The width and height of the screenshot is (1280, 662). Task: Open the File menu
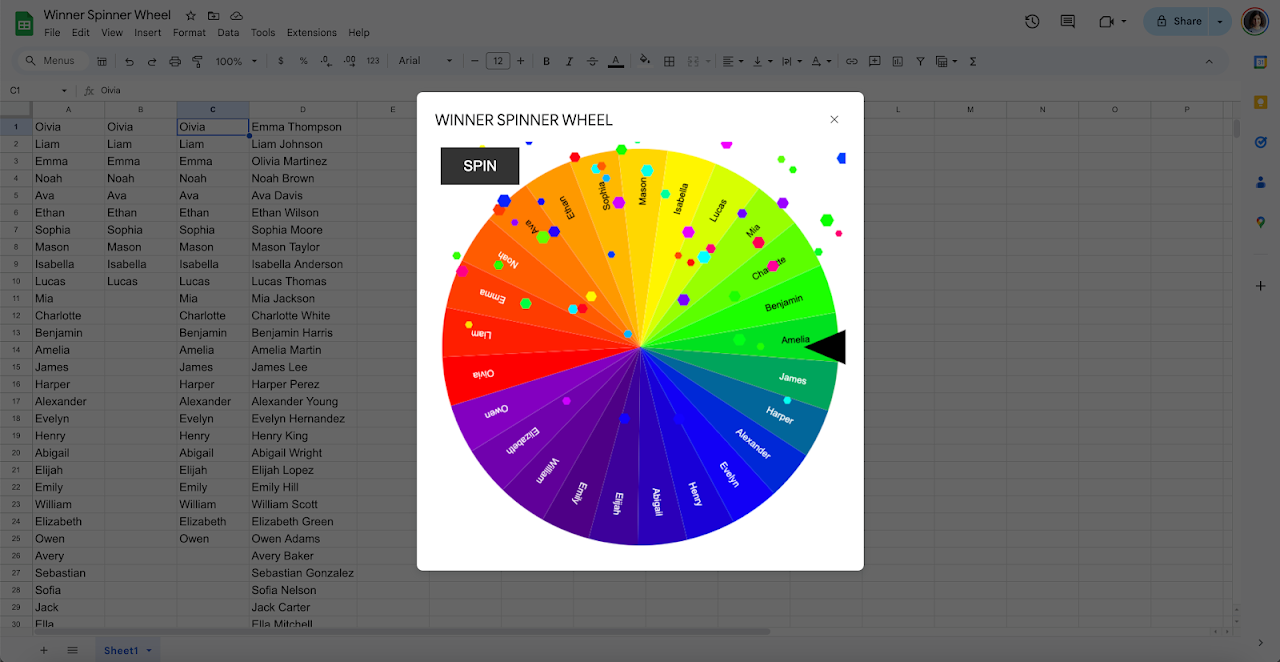(52, 33)
